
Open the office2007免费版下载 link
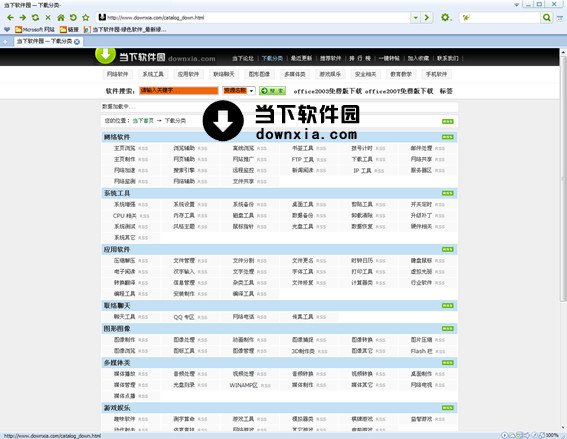pos(399,91)
